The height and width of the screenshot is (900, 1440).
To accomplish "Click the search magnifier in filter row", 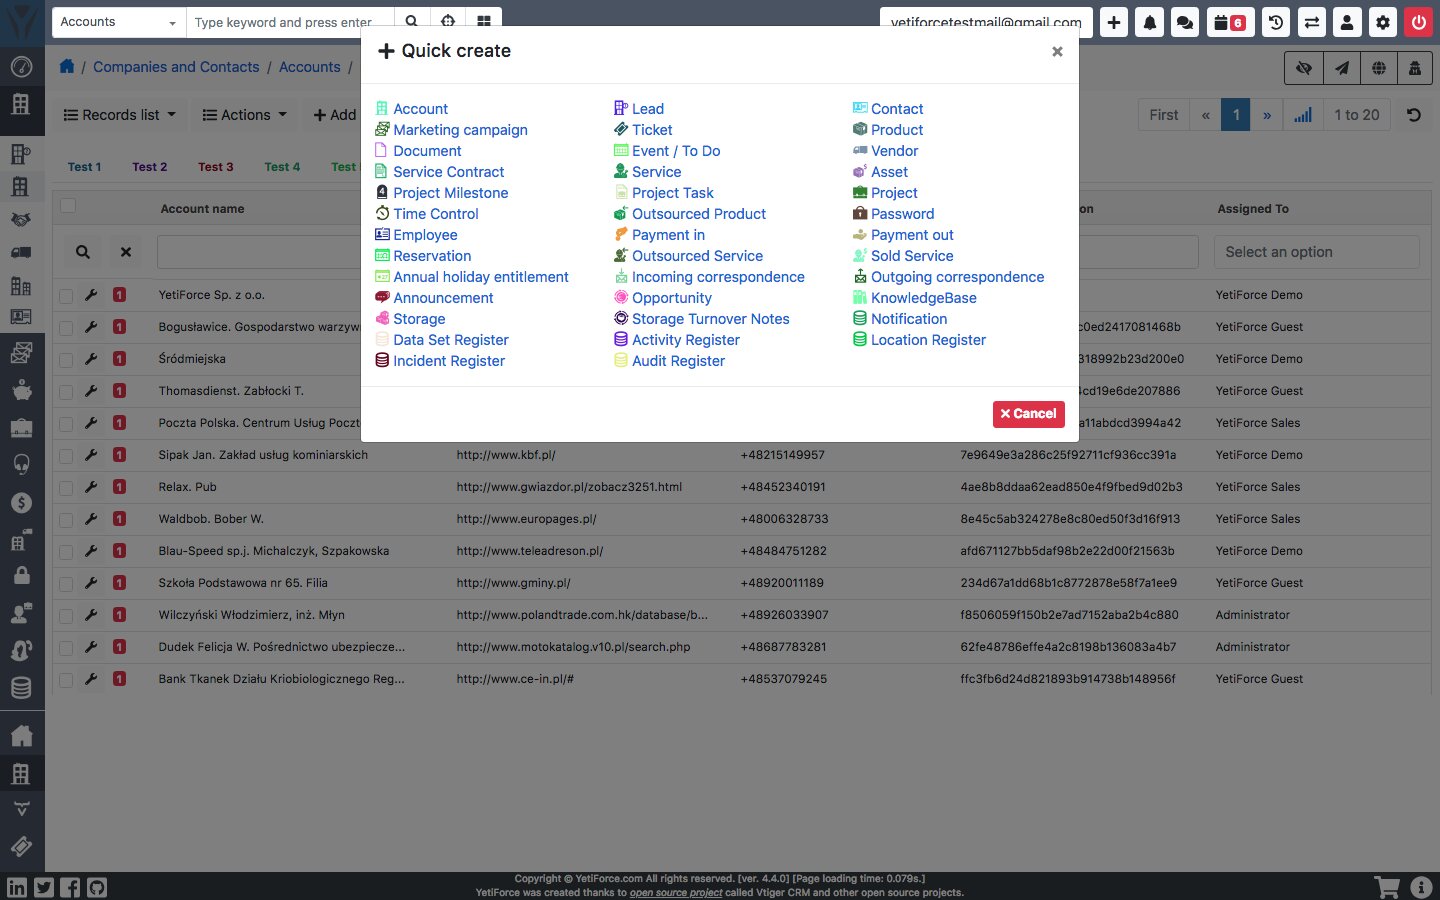I will 83,252.
